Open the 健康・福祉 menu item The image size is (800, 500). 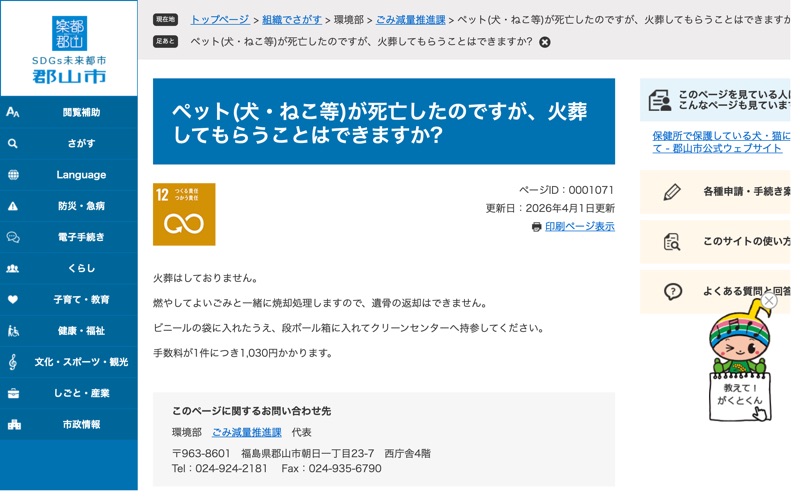(69, 331)
